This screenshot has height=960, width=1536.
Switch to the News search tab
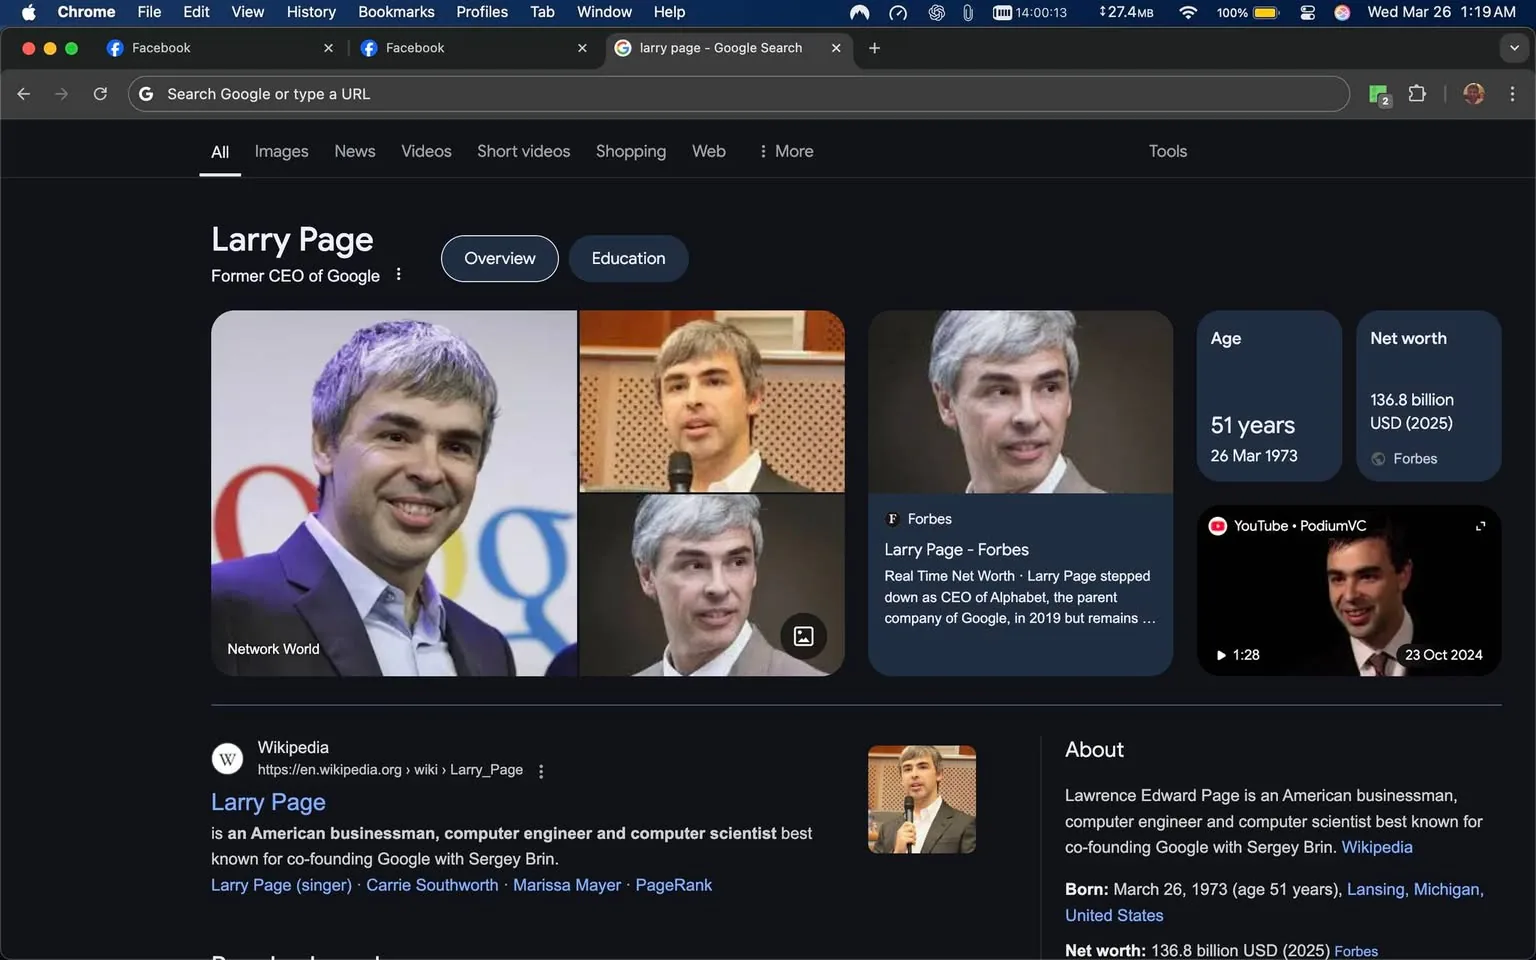[354, 151]
